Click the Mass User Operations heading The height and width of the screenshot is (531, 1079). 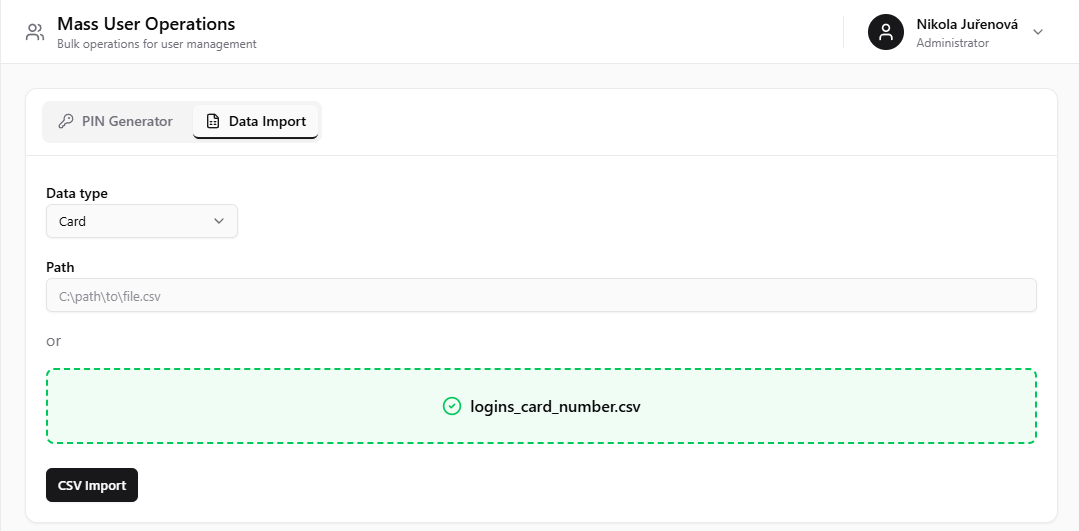click(146, 23)
